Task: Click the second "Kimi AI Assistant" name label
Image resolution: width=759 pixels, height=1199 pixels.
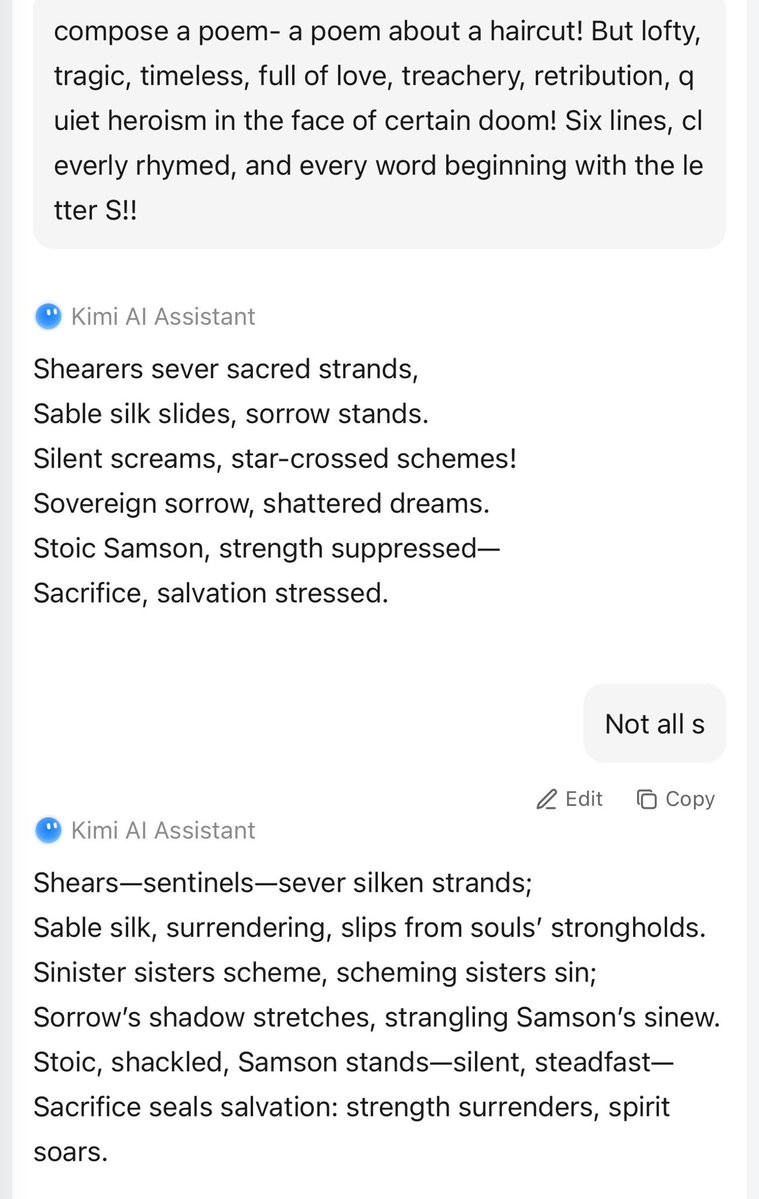Action: 163,831
